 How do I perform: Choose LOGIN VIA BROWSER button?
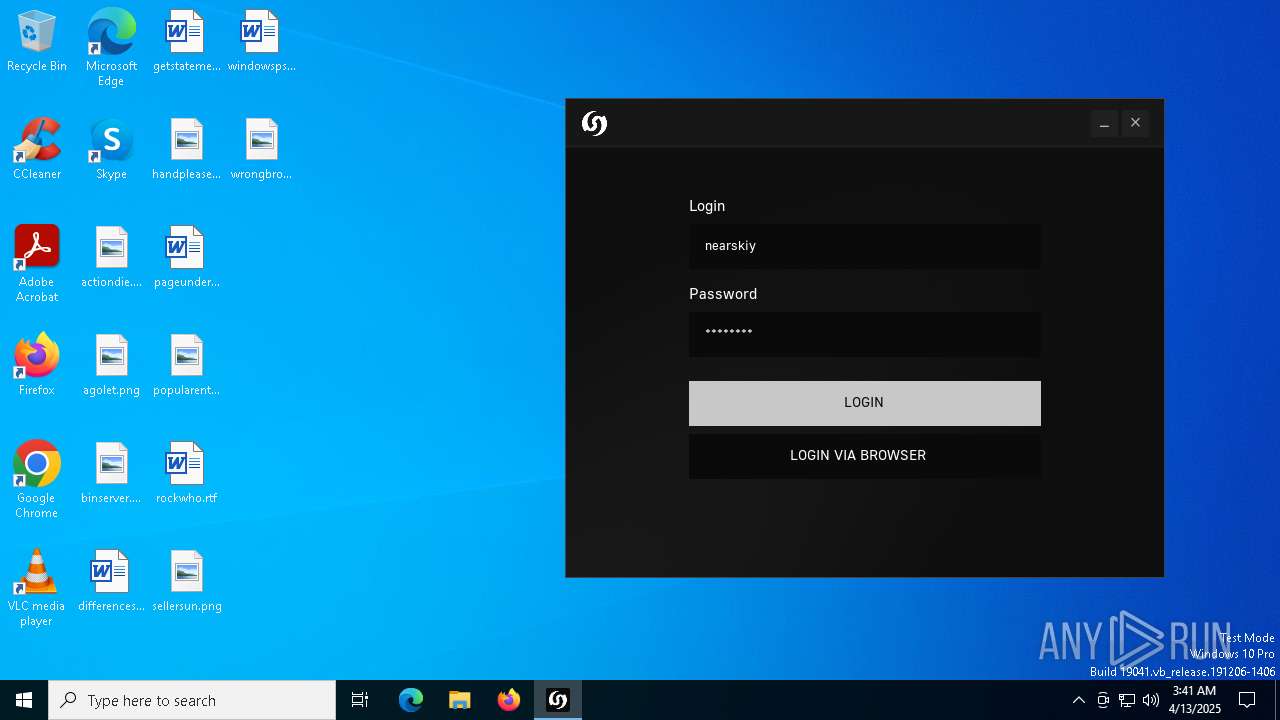[864, 455]
